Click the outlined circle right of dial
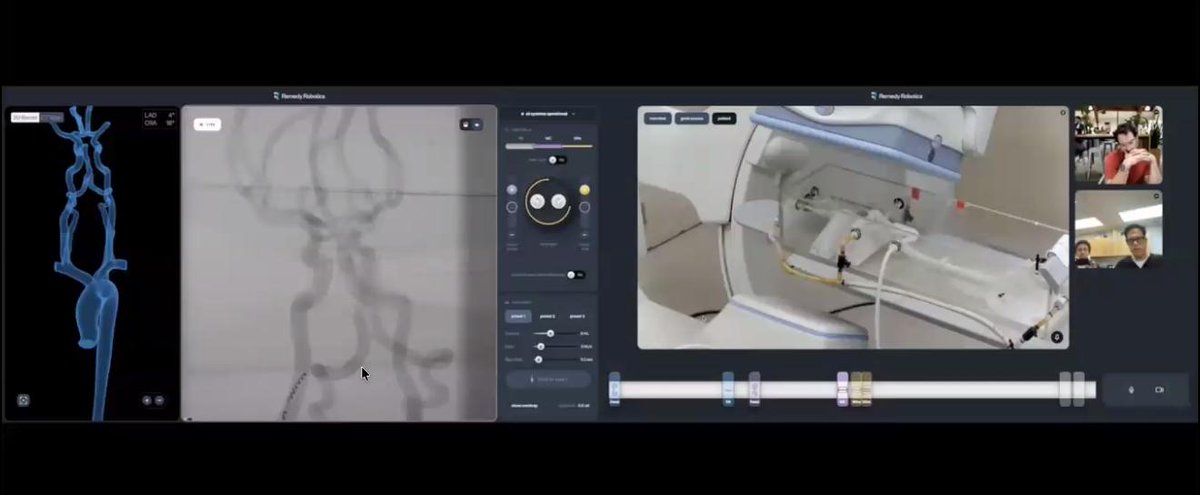 pos(585,207)
